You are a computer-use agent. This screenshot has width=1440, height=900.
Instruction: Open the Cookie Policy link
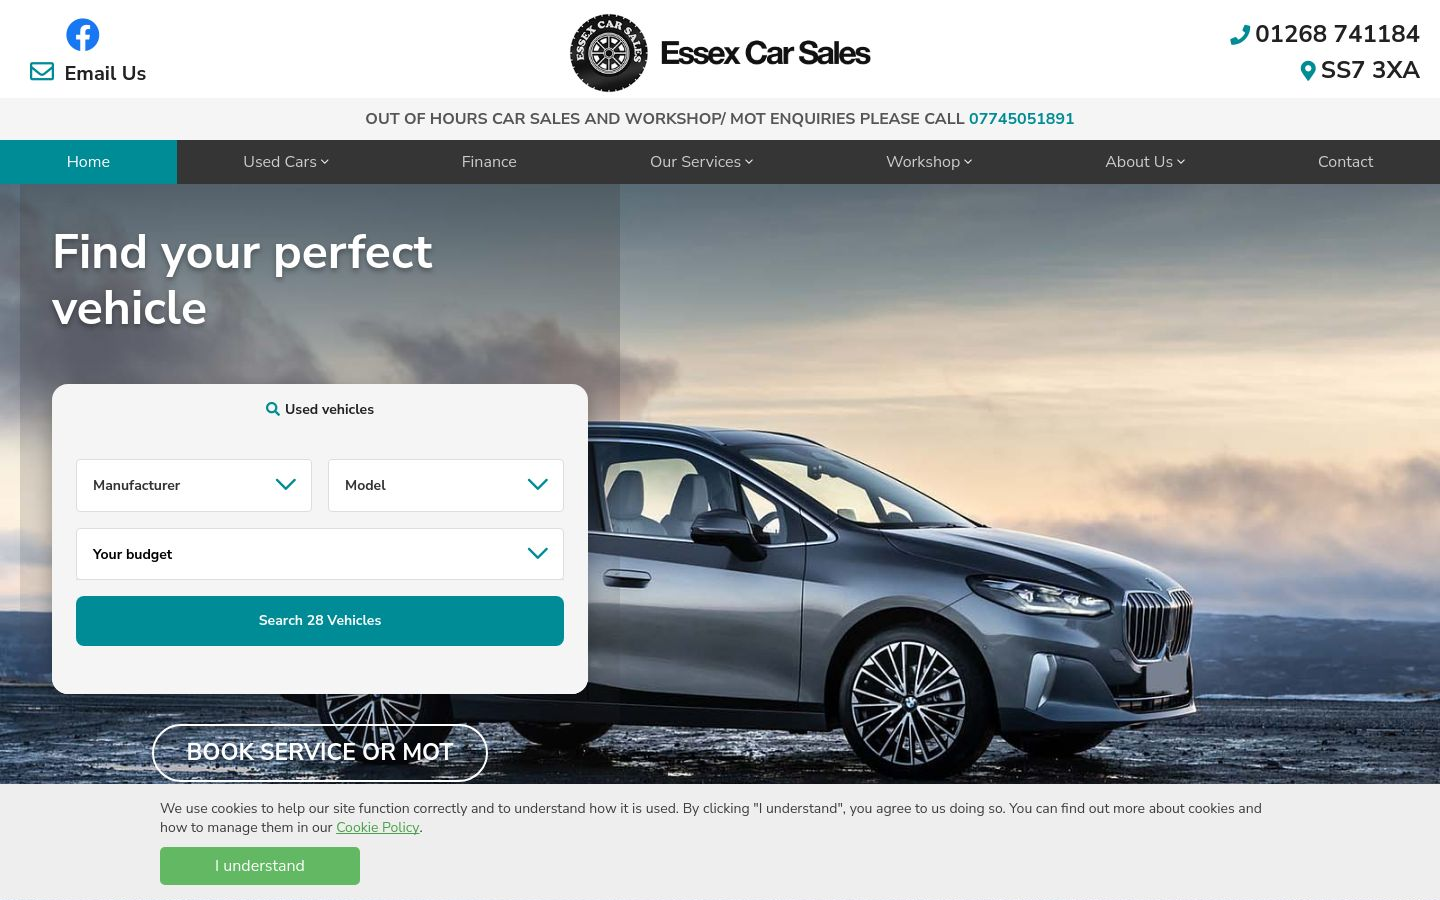click(377, 828)
